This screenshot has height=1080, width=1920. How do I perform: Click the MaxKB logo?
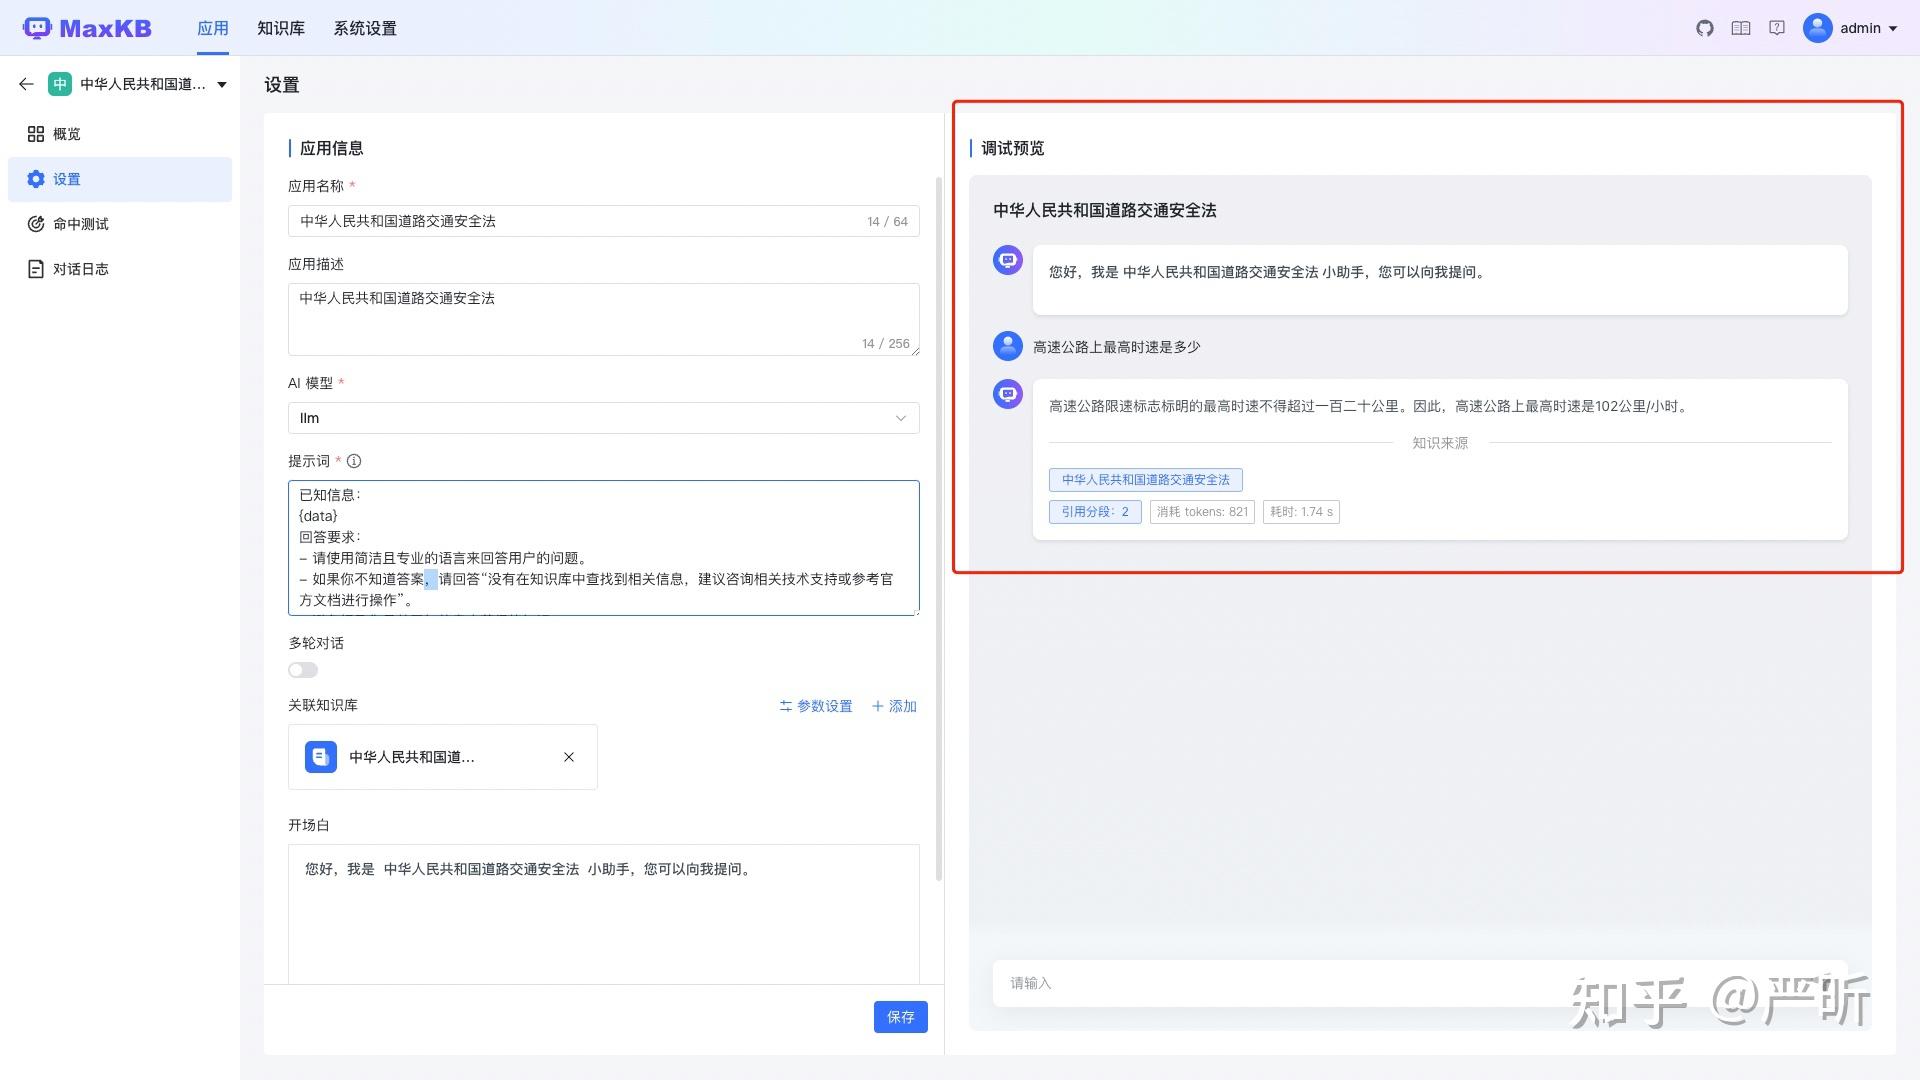[88, 28]
